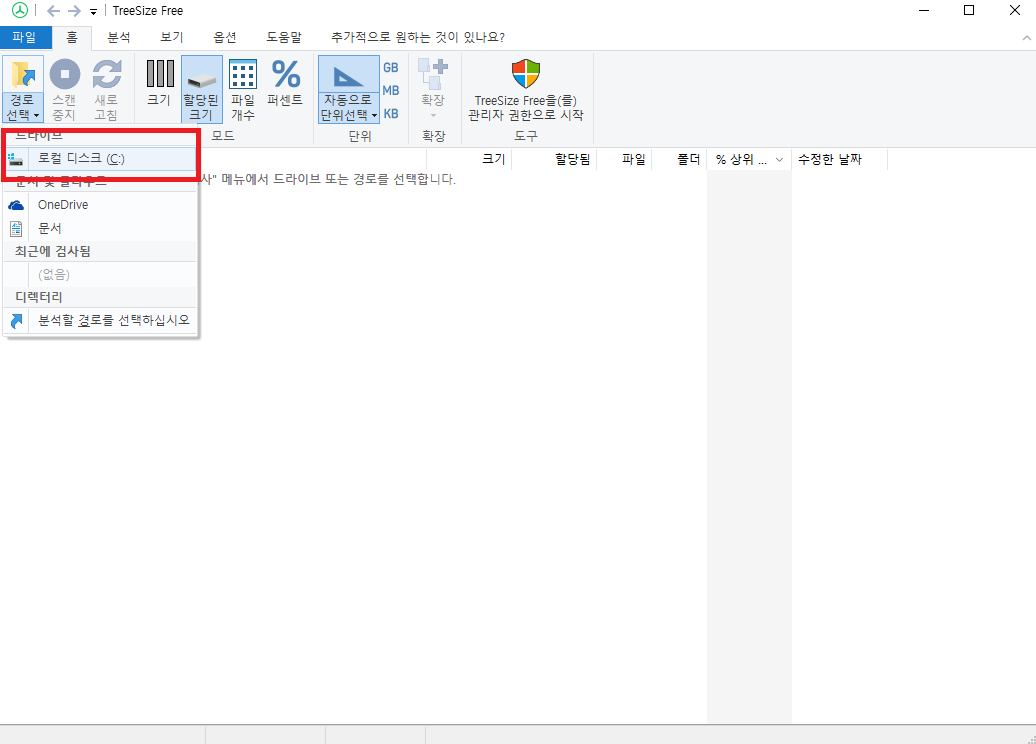Viewport: 1036px width, 744px height.
Task: Open the 파일 ribbon tab
Action: click(x=24, y=37)
